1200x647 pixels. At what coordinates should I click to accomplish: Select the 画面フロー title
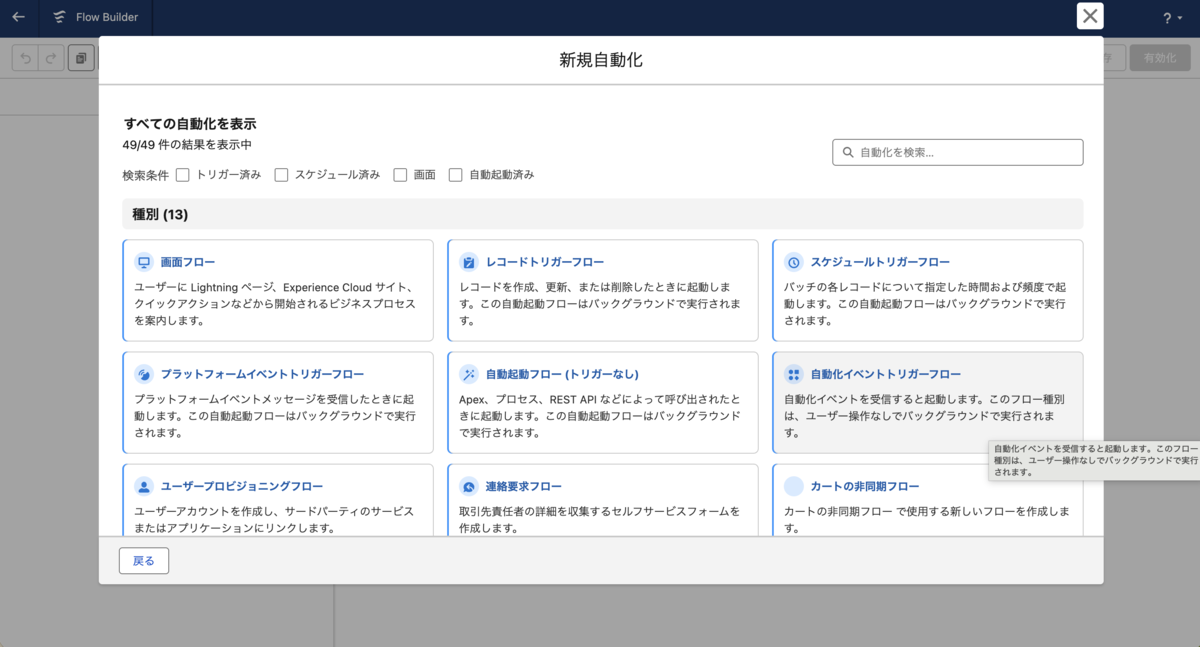188,262
